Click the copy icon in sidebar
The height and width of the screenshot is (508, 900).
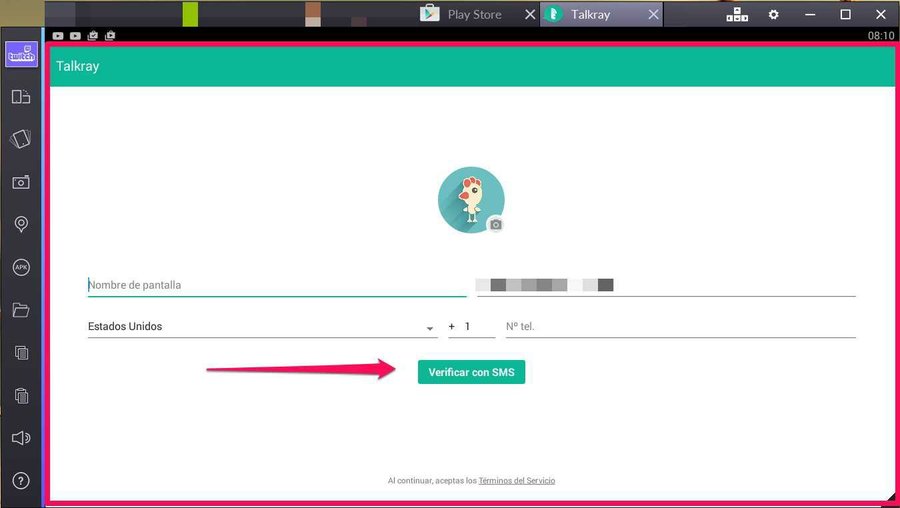pyautogui.click(x=21, y=352)
